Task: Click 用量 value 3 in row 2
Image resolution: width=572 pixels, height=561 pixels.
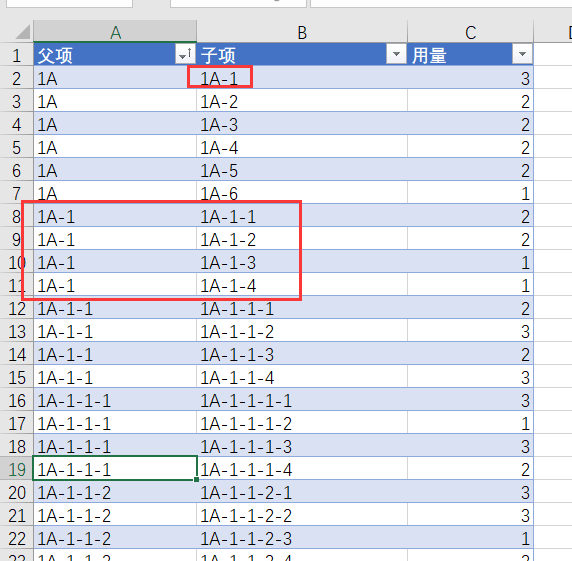Action: coord(470,78)
